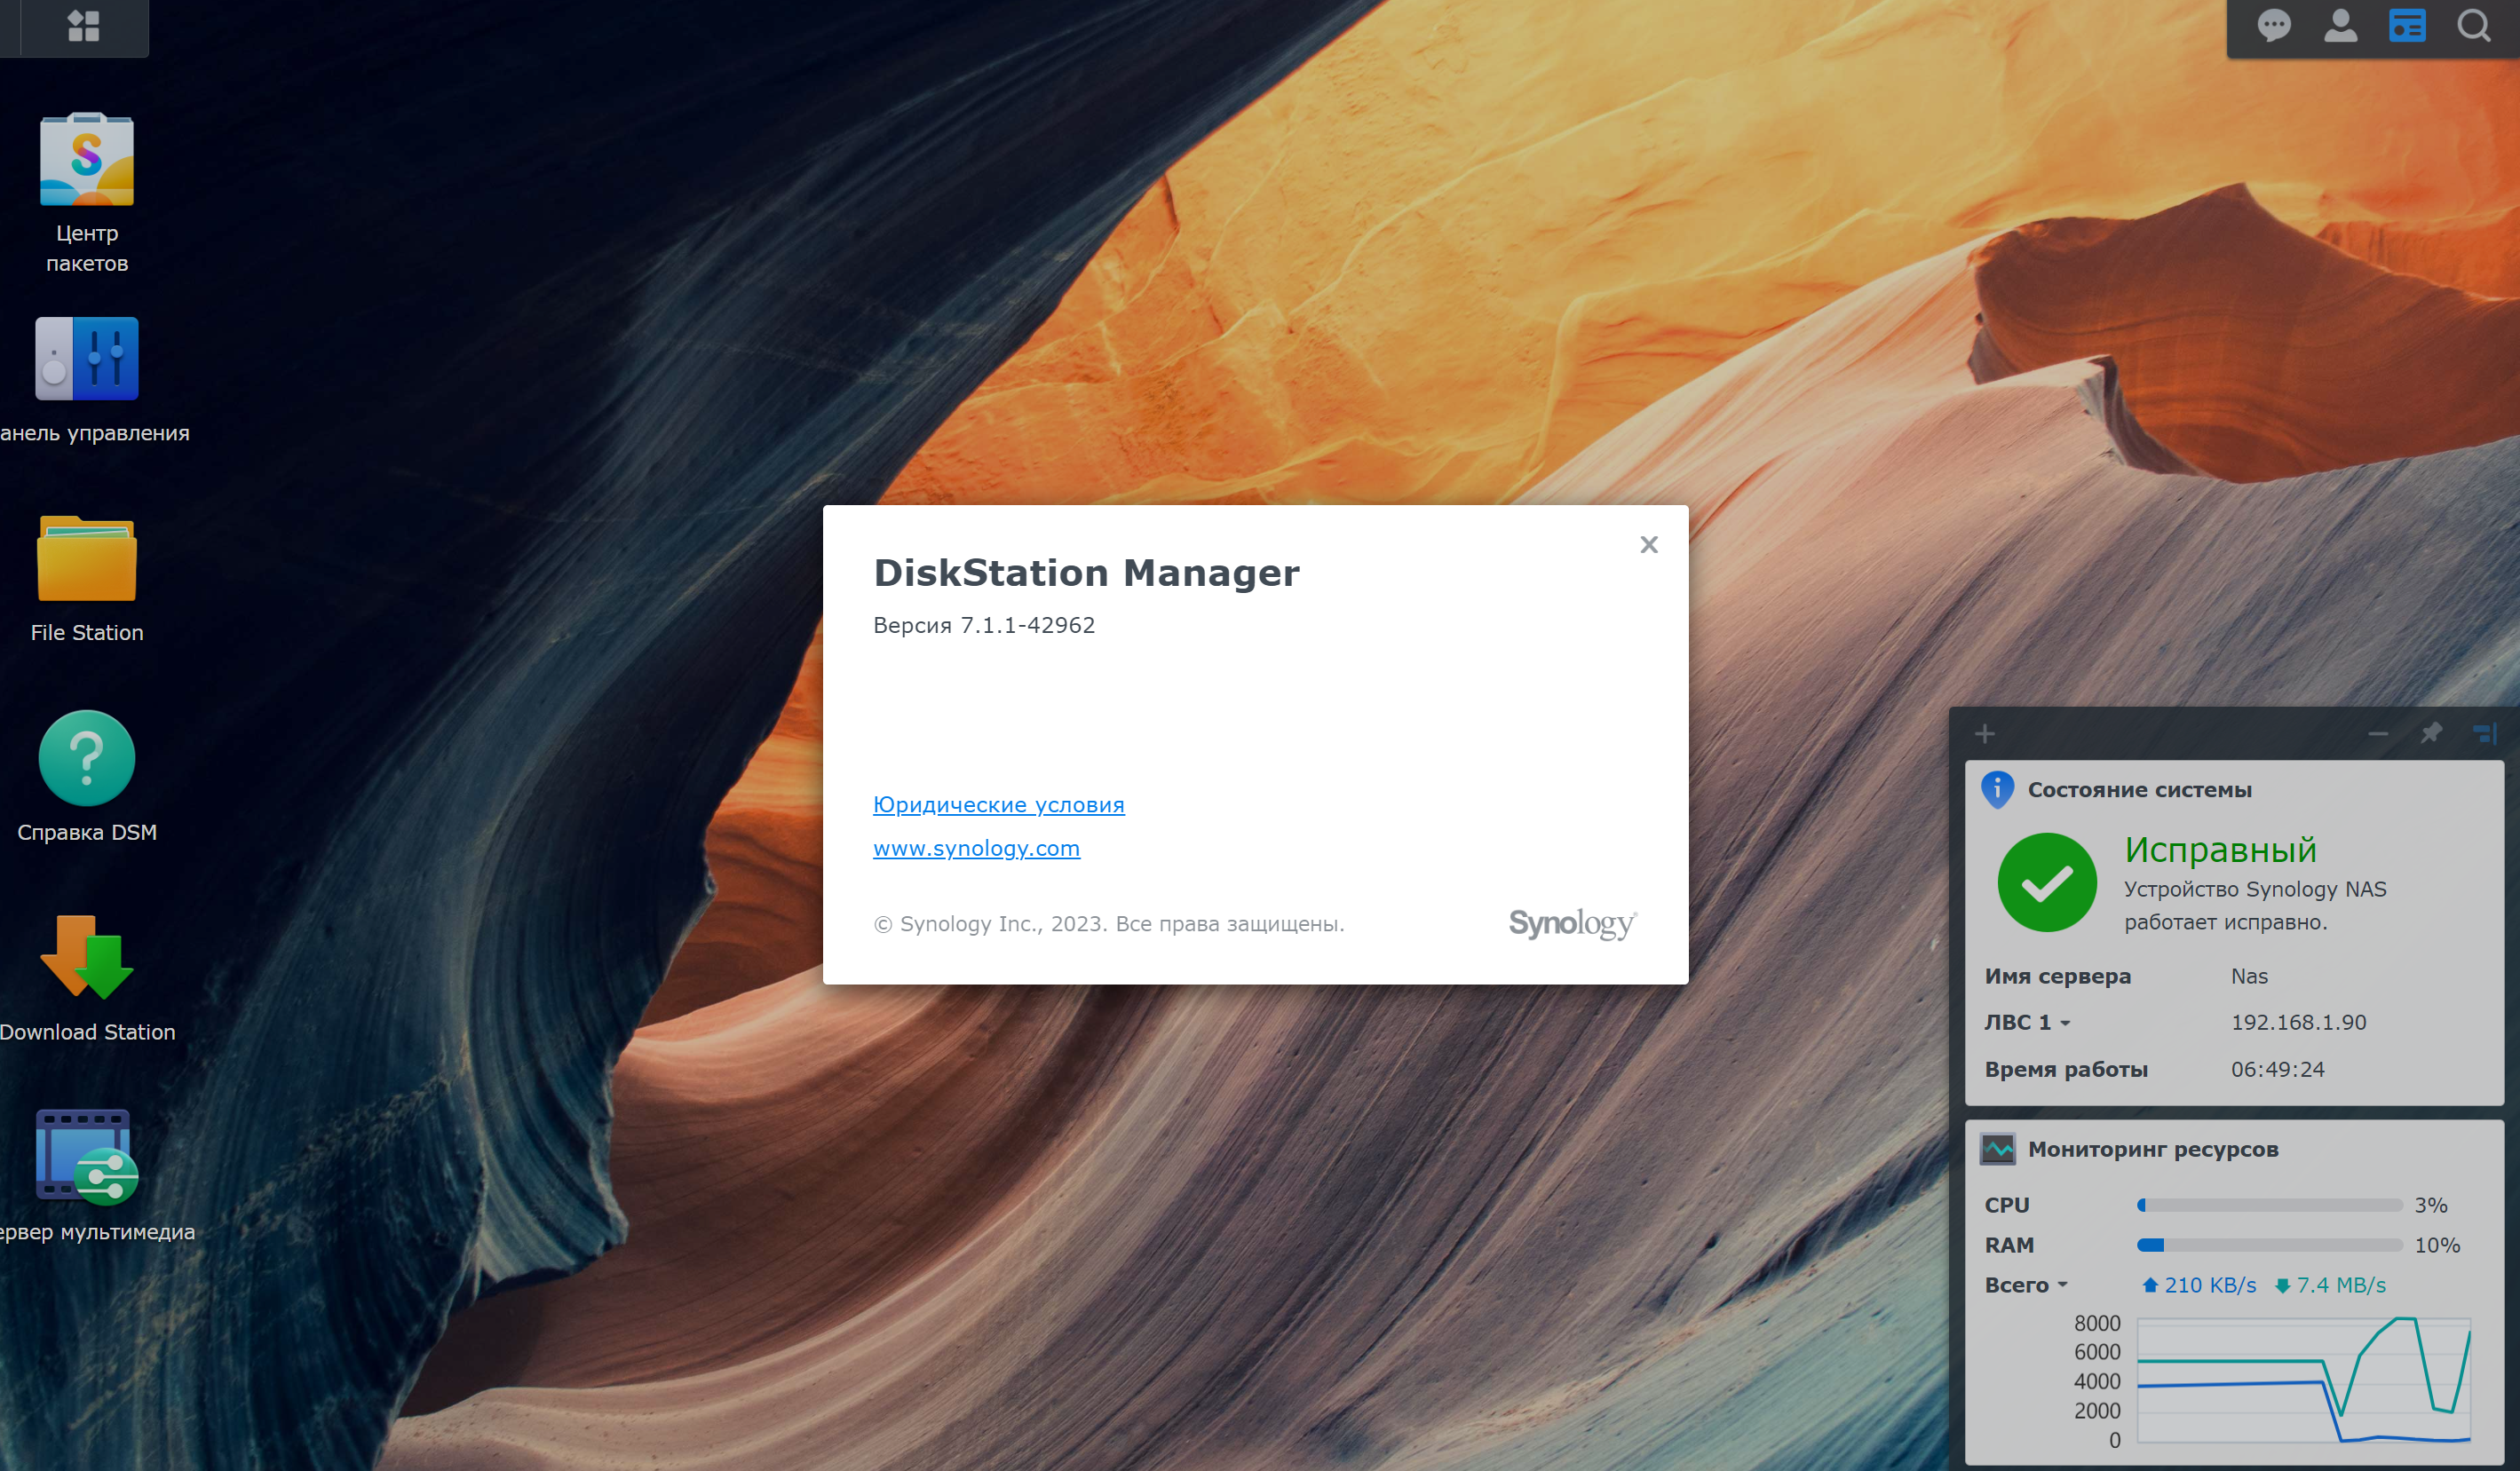
Task: Launch Download Station desktop icon
Action: pos(87,958)
